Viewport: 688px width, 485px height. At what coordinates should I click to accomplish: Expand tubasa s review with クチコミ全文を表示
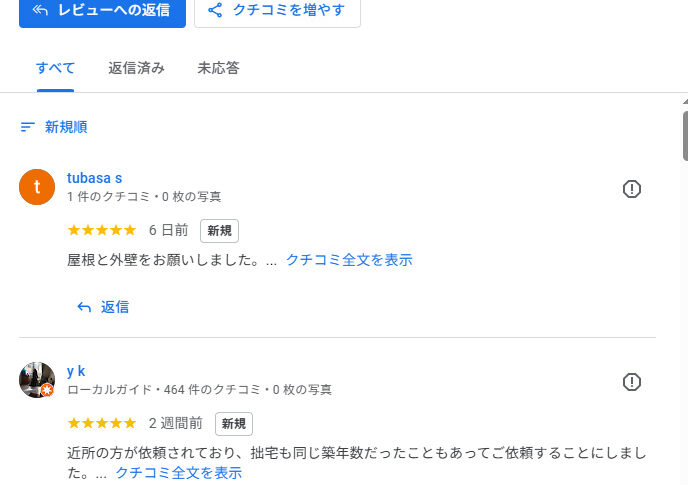349,260
